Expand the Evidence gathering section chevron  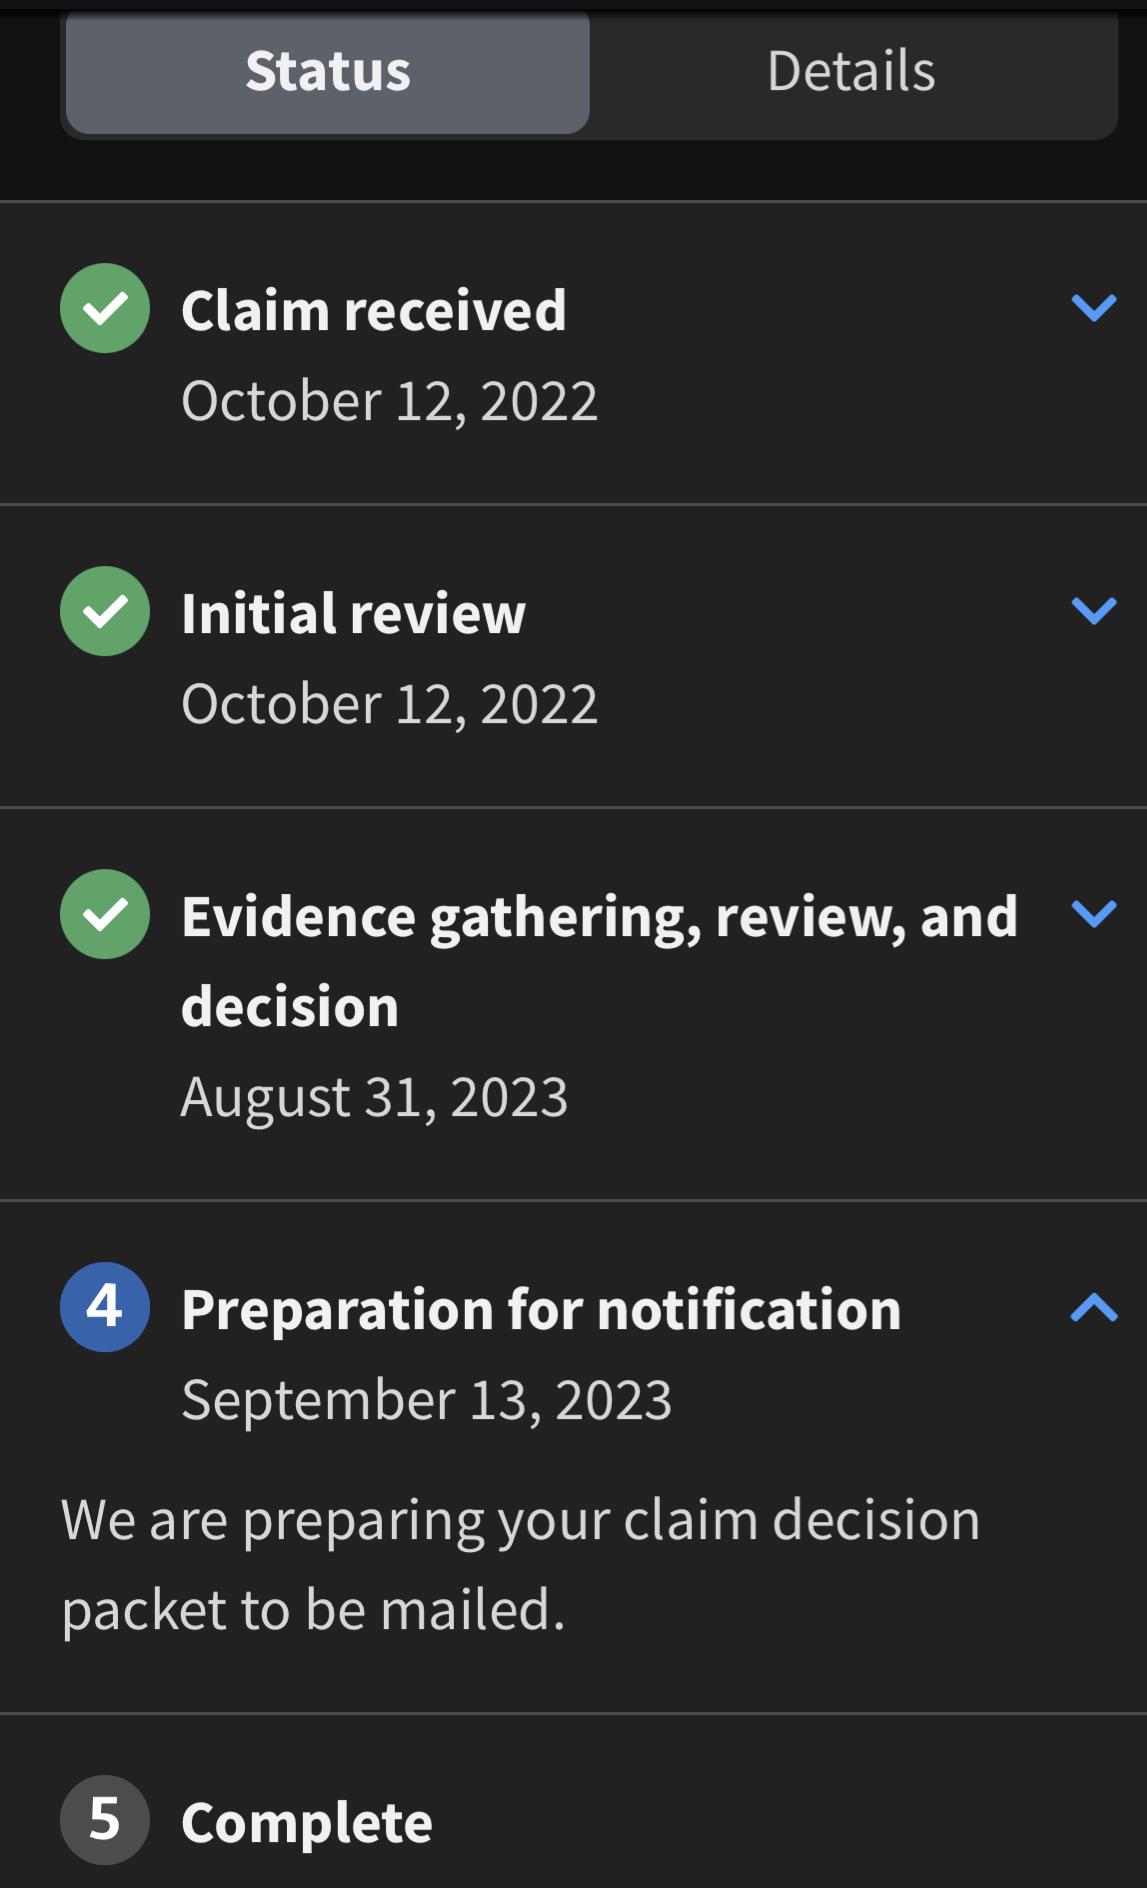pos(1093,913)
